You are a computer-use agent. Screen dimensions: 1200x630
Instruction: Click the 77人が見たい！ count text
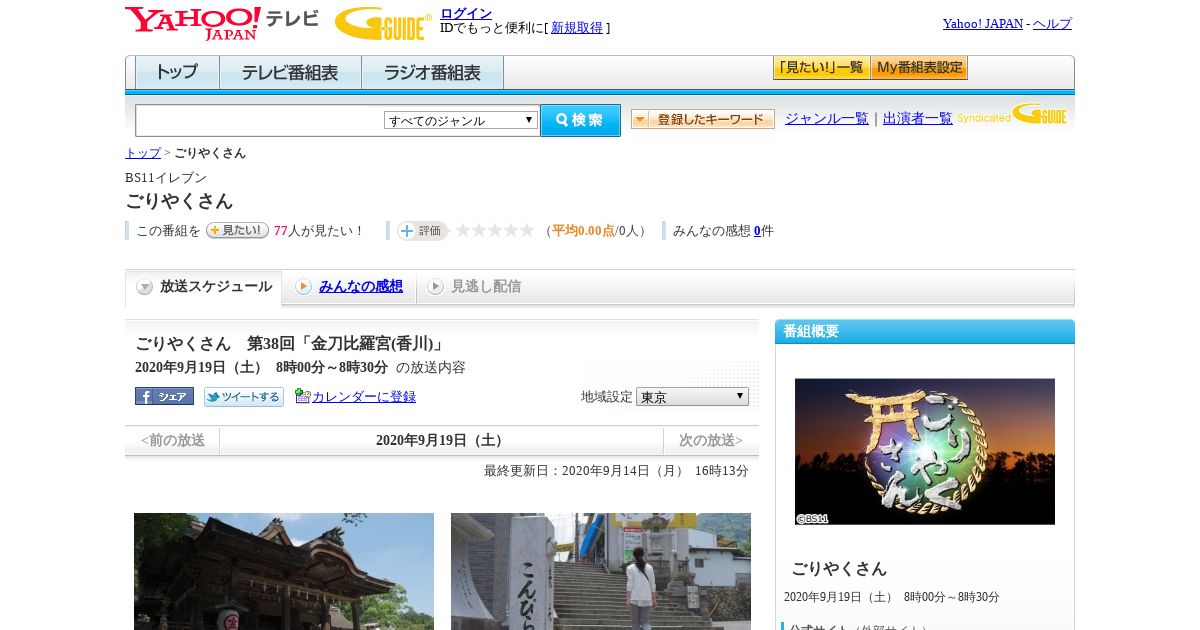pyautogui.click(x=319, y=231)
